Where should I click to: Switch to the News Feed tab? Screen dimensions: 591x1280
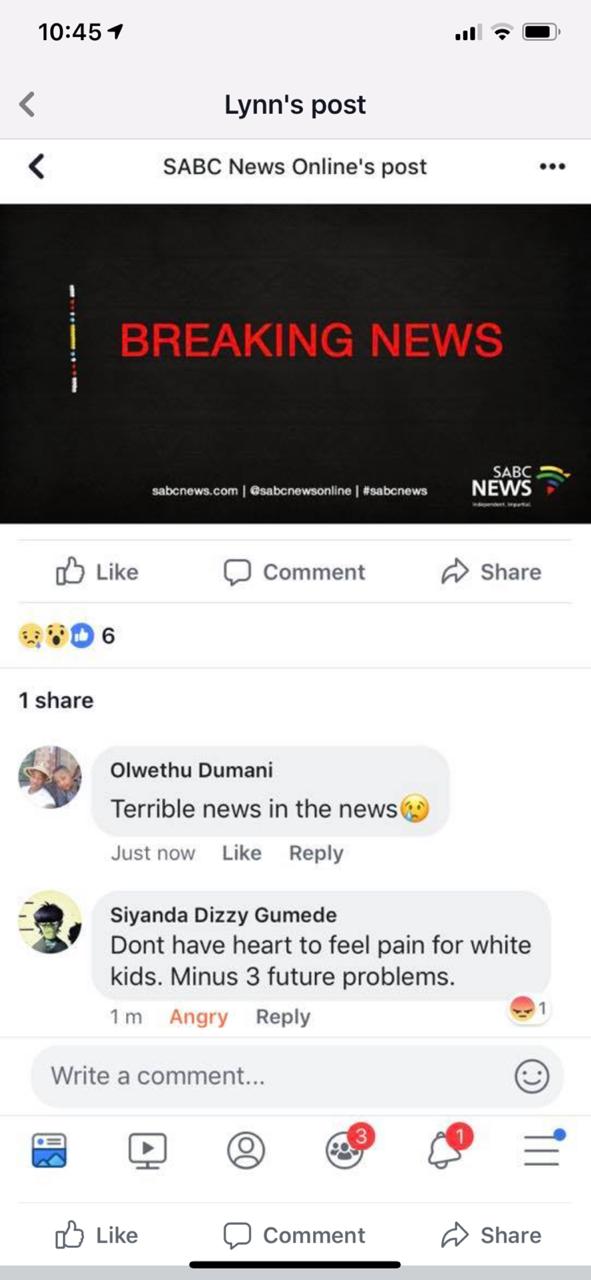click(x=49, y=1150)
